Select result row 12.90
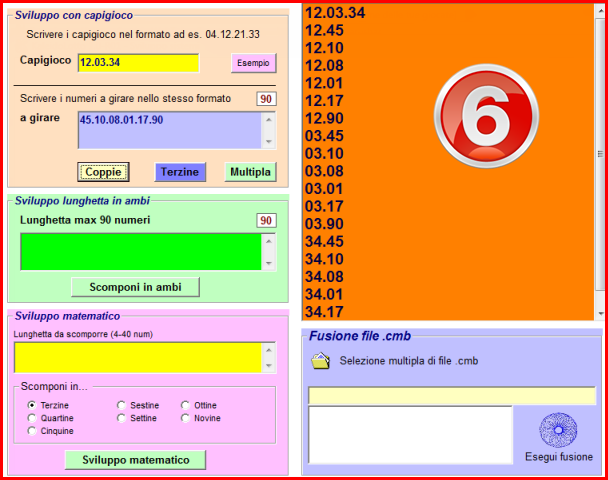This screenshot has height=480, width=608. tap(324, 118)
